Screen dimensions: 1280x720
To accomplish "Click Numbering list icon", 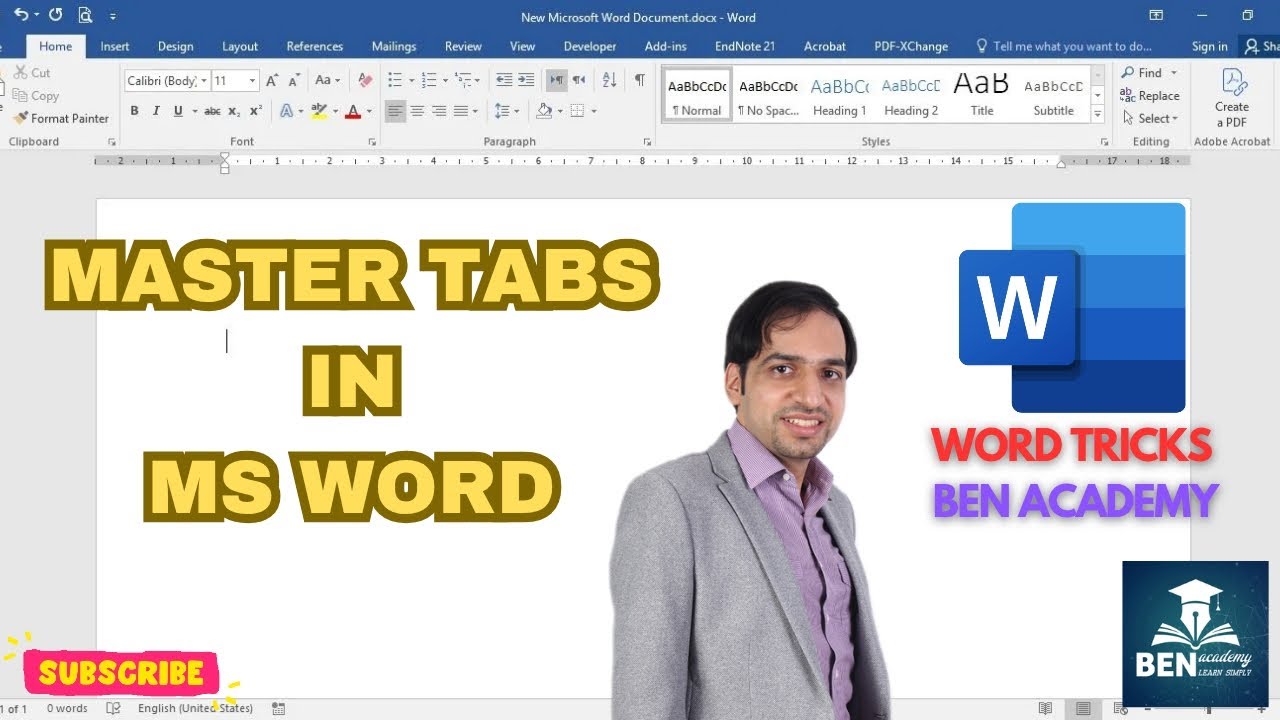I will point(429,80).
